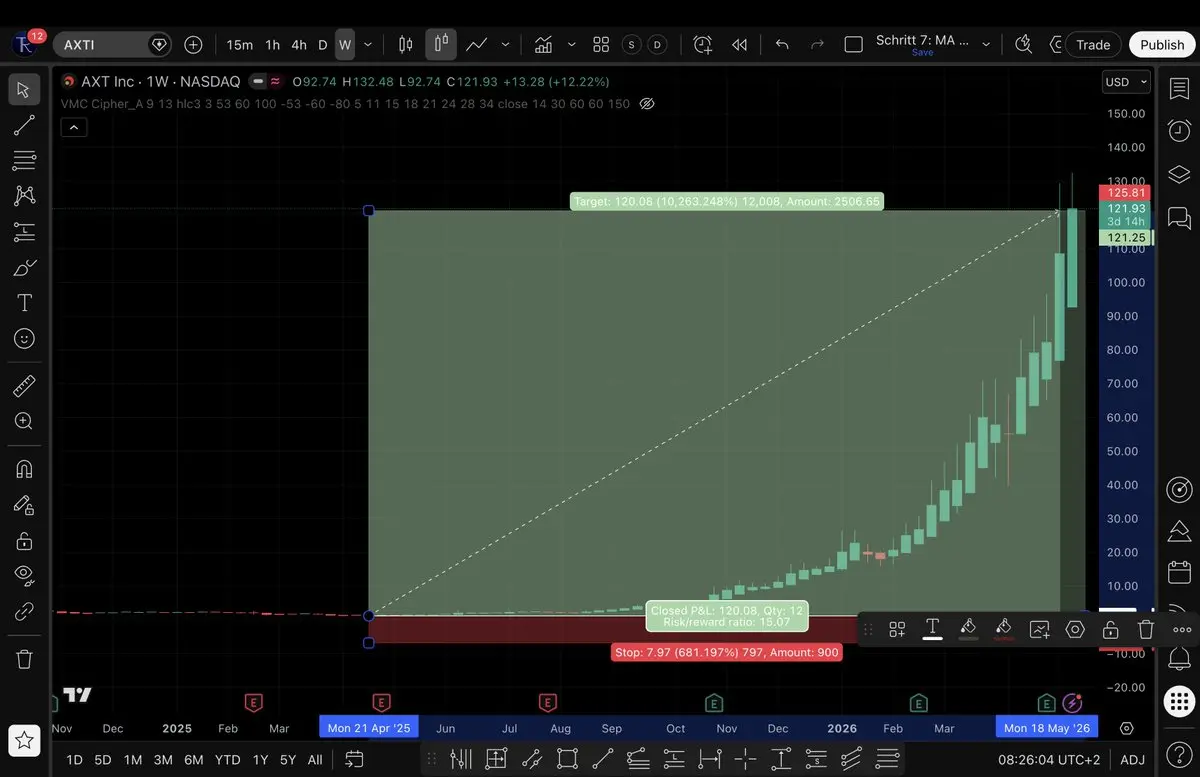Open settings hexagon in floating toolbar
1200x777 pixels.
pos(1075,629)
